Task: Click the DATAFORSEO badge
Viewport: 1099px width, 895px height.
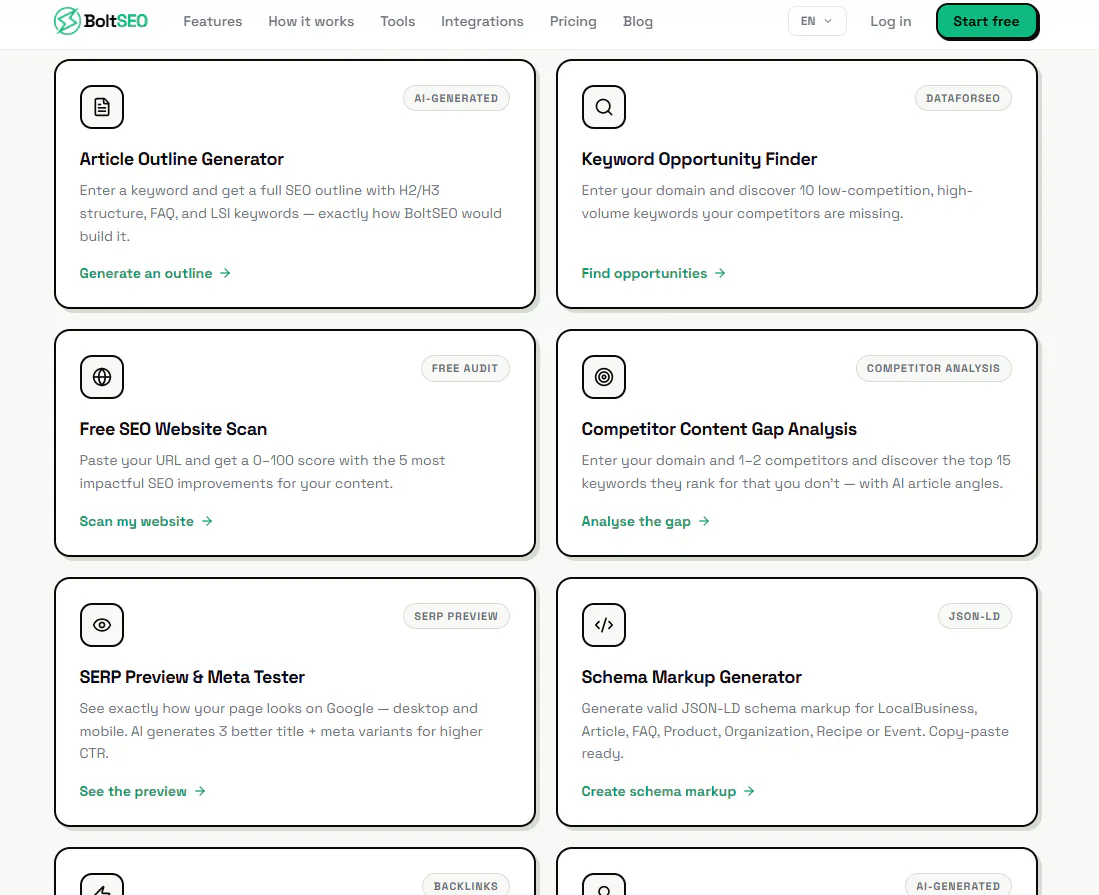Action: [962, 98]
